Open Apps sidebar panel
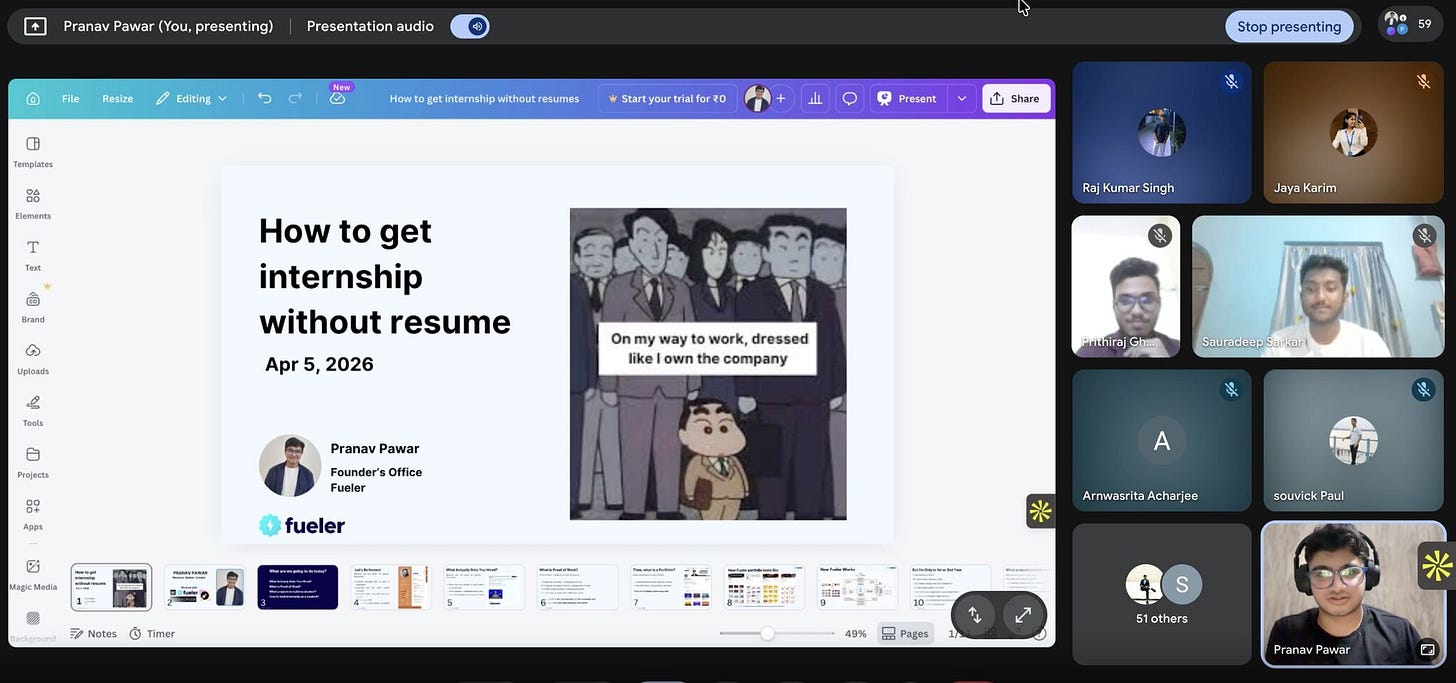1456x683 pixels. (x=33, y=514)
